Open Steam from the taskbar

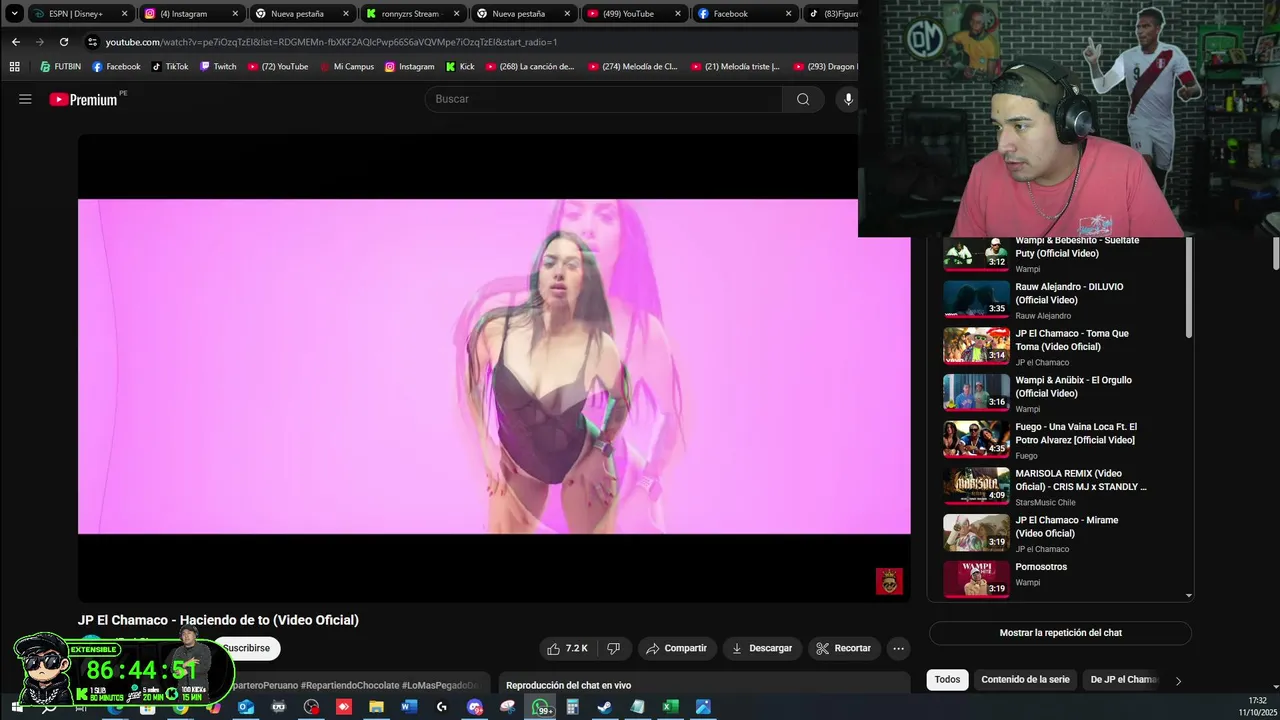click(x=605, y=707)
